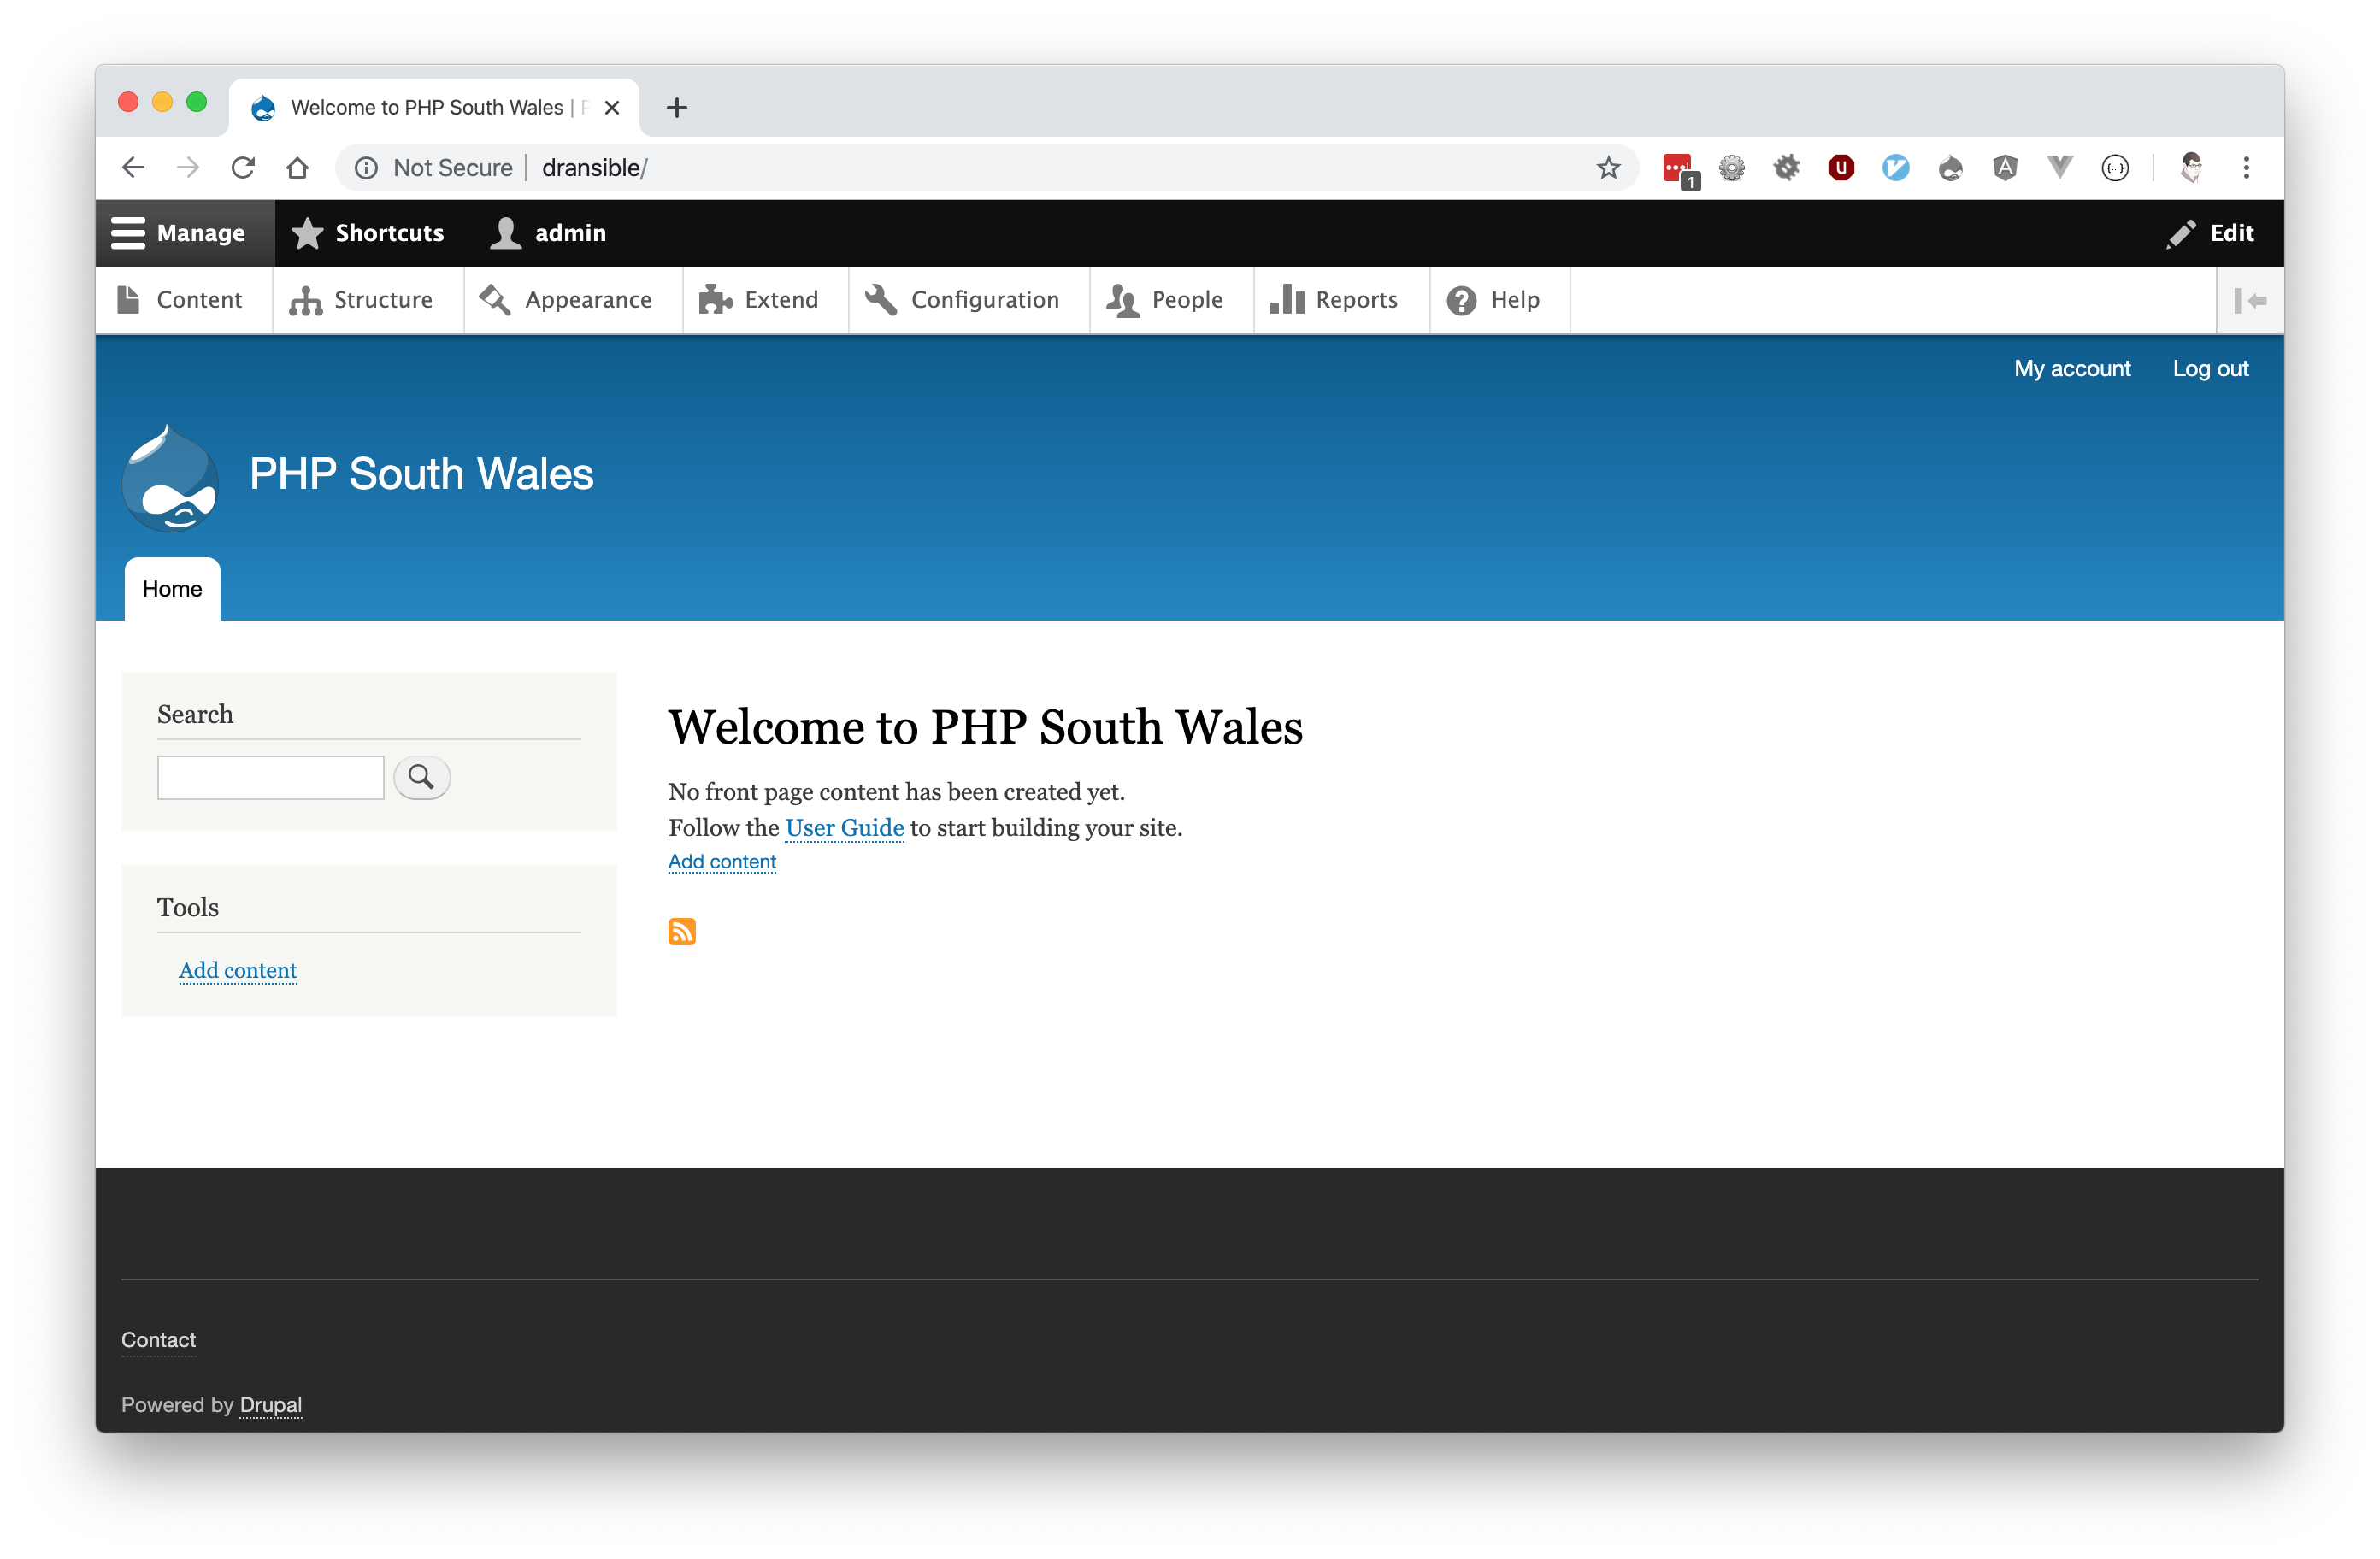Click the Extend menu item
The height and width of the screenshot is (1559, 2380).
pos(780,299)
